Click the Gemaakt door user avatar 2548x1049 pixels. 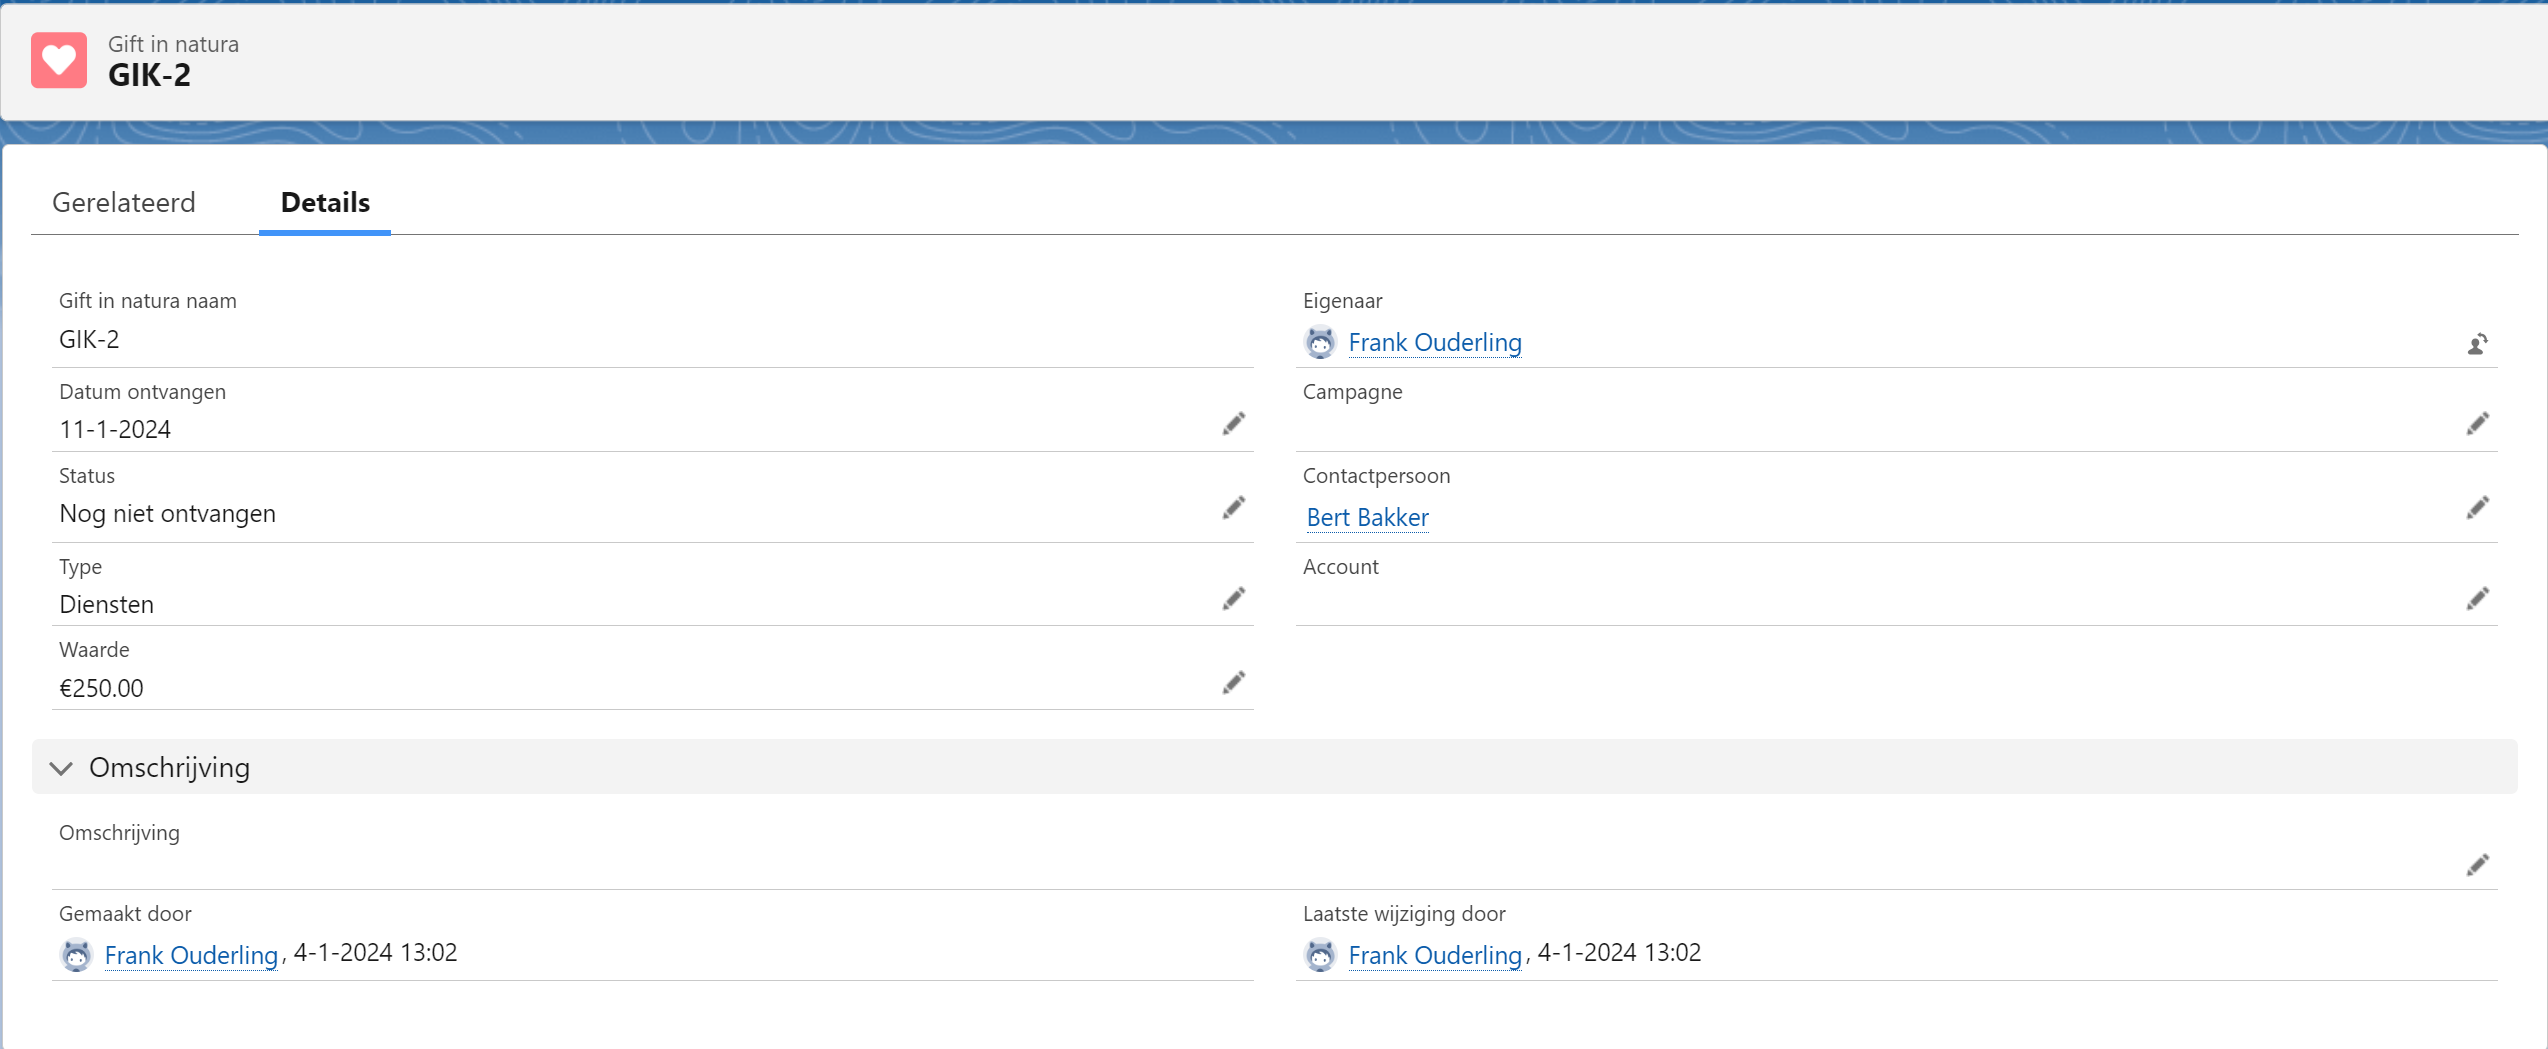77,956
